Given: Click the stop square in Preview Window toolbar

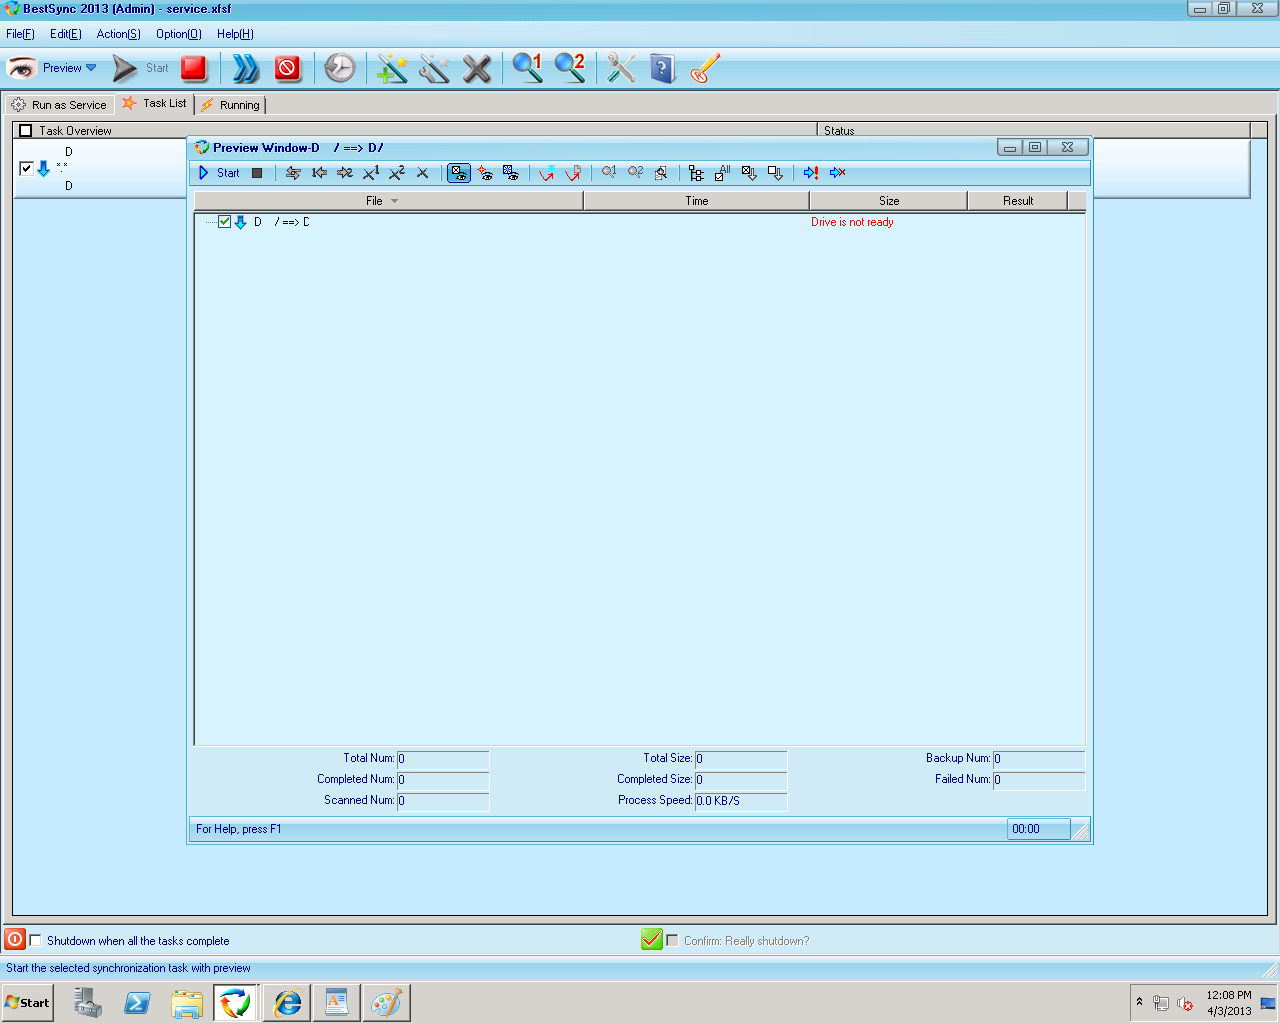Looking at the screenshot, I should coord(257,173).
